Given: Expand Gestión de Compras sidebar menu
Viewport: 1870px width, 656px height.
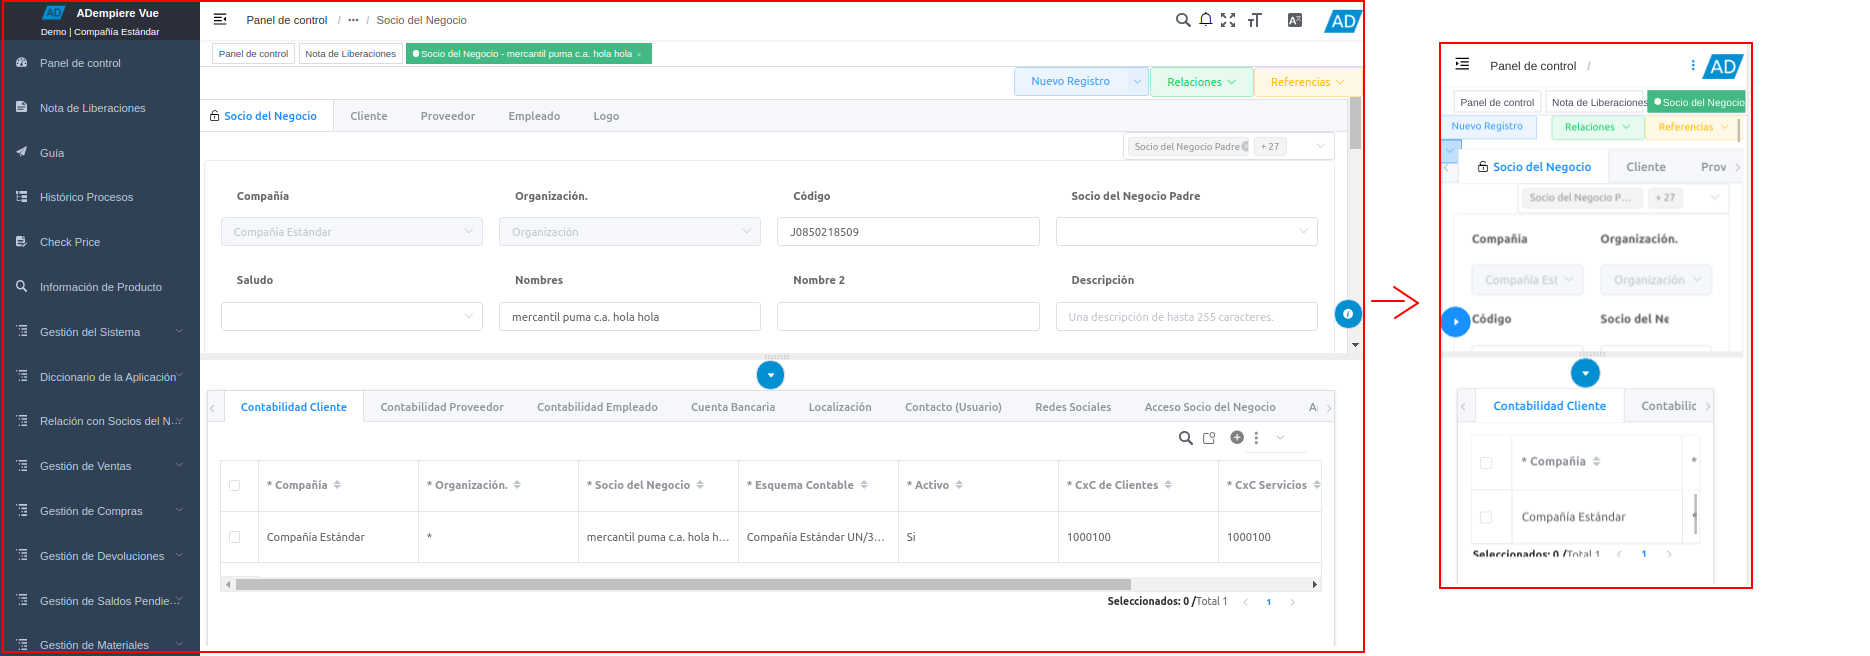Looking at the screenshot, I should (100, 511).
